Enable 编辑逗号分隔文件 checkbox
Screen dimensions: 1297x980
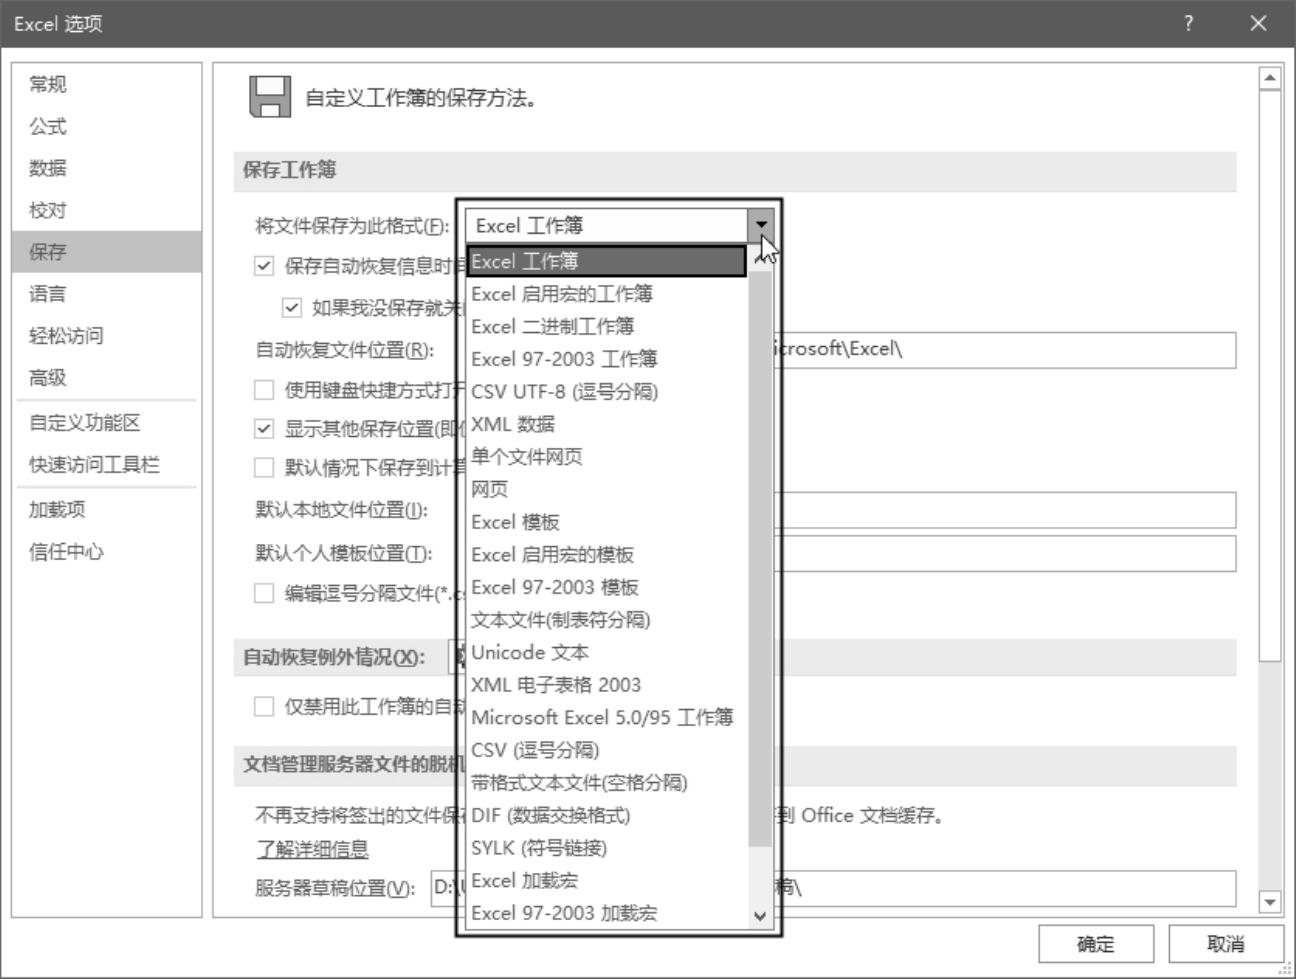[264, 594]
